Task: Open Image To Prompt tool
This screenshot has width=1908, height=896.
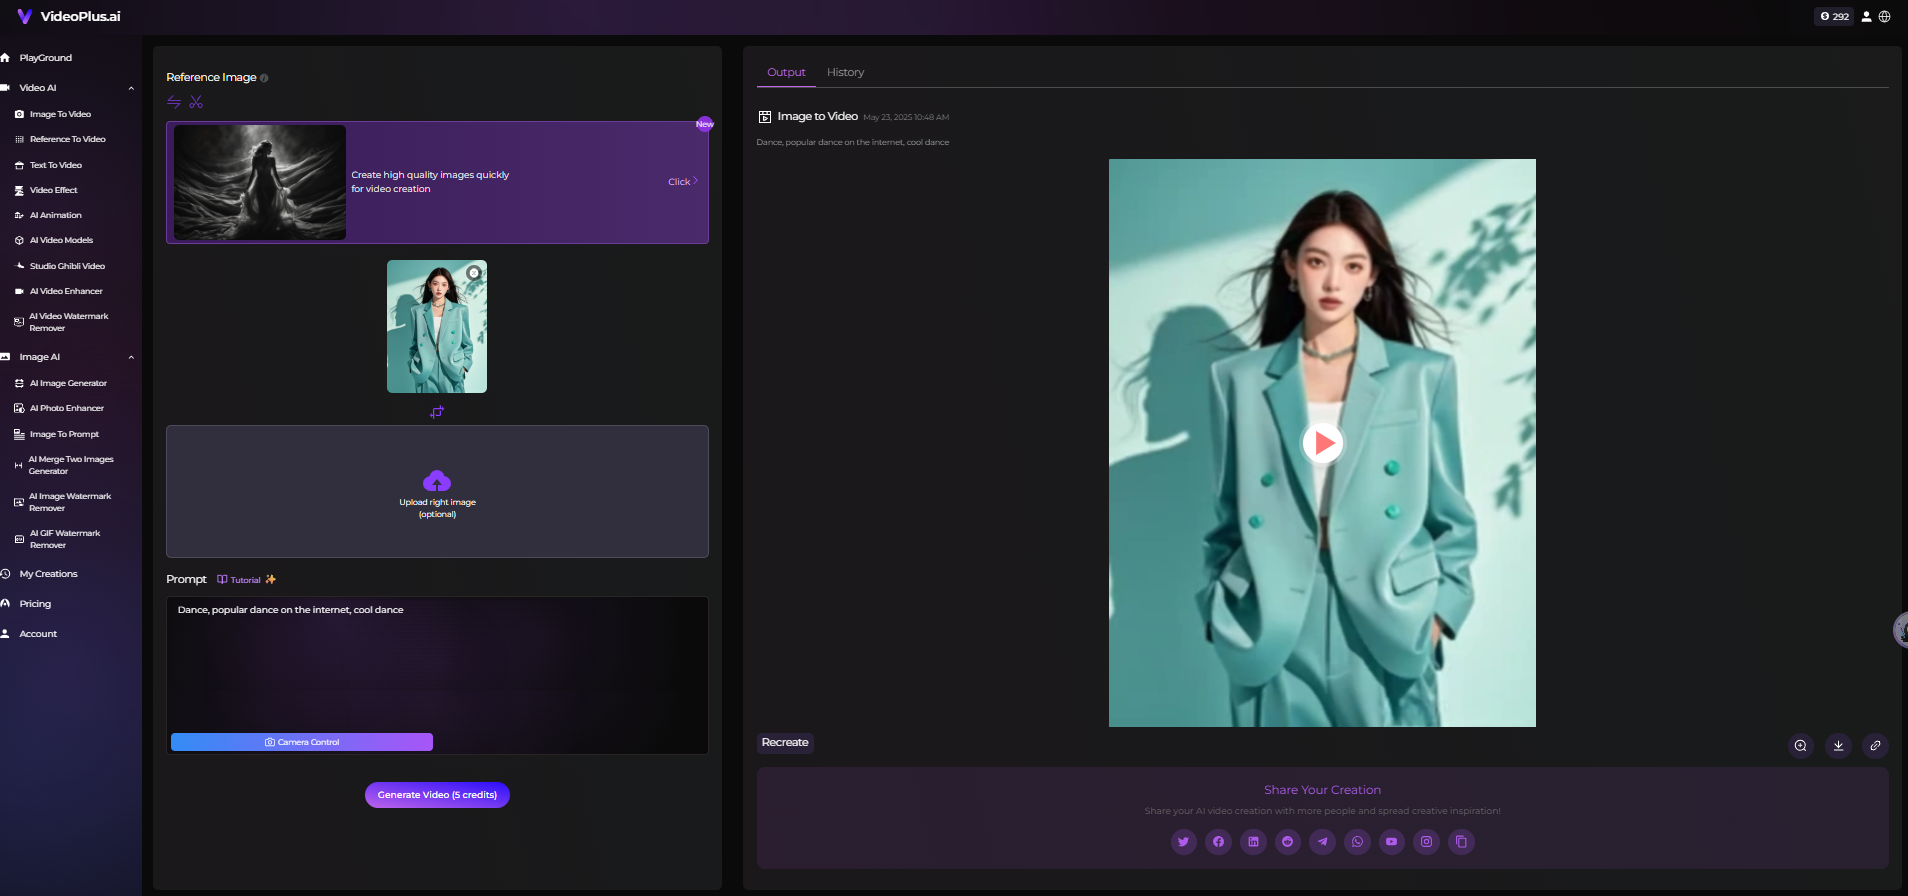Action: [64, 434]
